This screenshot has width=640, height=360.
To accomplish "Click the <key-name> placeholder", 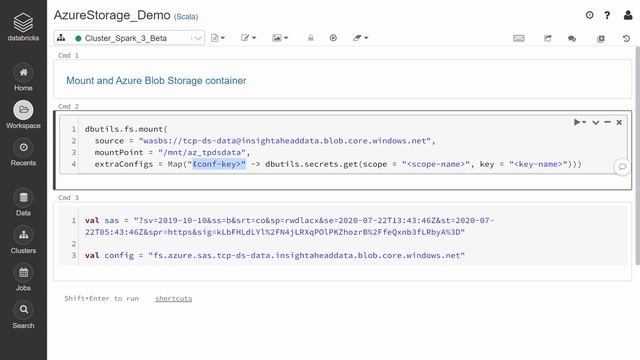I will (x=538, y=164).
